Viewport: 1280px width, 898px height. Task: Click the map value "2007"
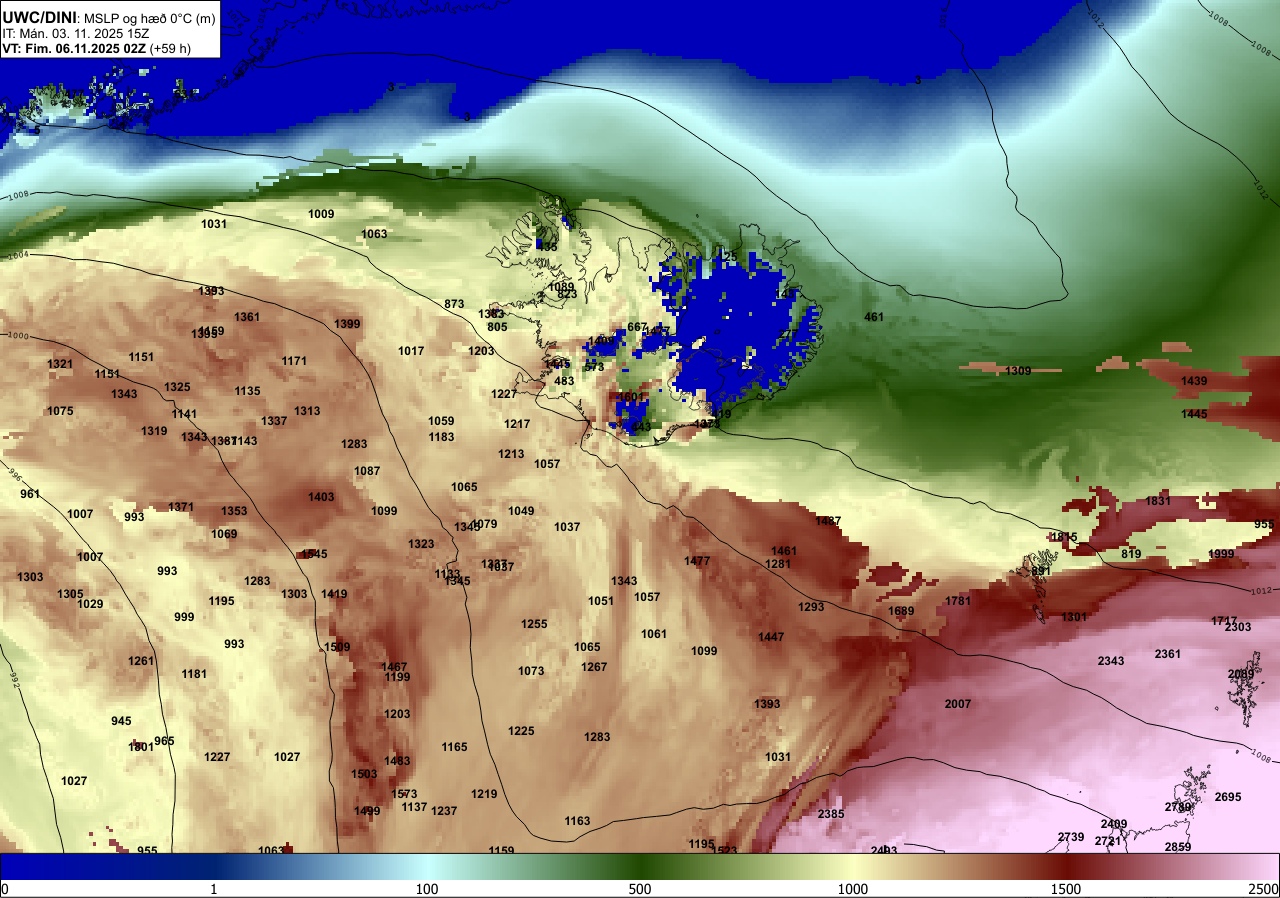958,704
